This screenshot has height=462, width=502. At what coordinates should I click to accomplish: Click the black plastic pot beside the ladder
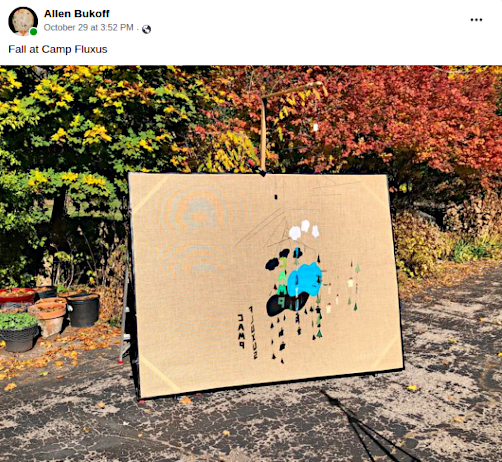[83, 310]
